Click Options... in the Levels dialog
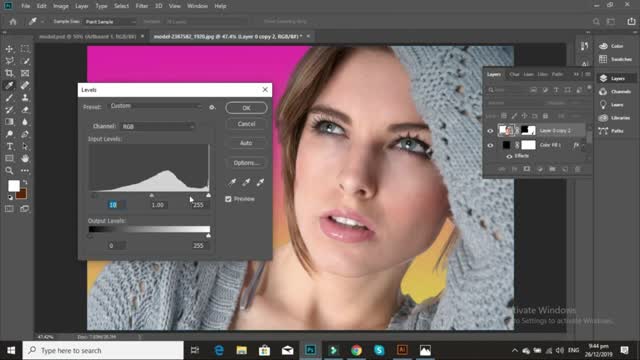Image resolution: width=640 pixels, height=360 pixels. [x=247, y=163]
